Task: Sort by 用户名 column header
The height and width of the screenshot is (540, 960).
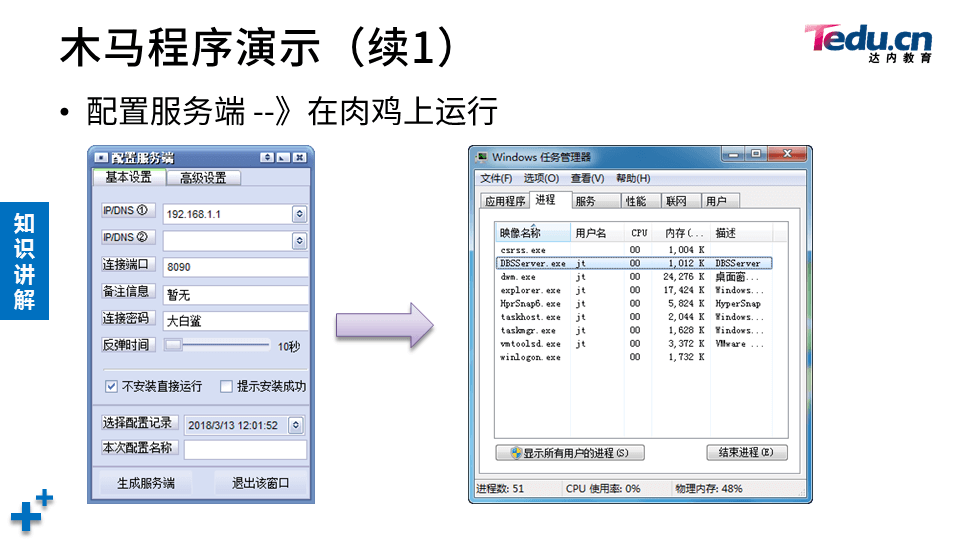Action: 598,233
